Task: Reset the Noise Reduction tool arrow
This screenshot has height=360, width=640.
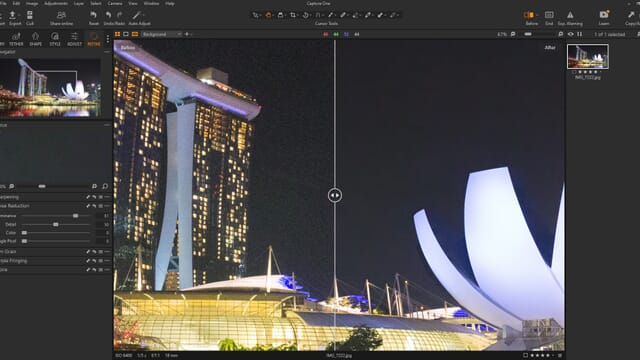Action: pyautogui.click(x=94, y=206)
